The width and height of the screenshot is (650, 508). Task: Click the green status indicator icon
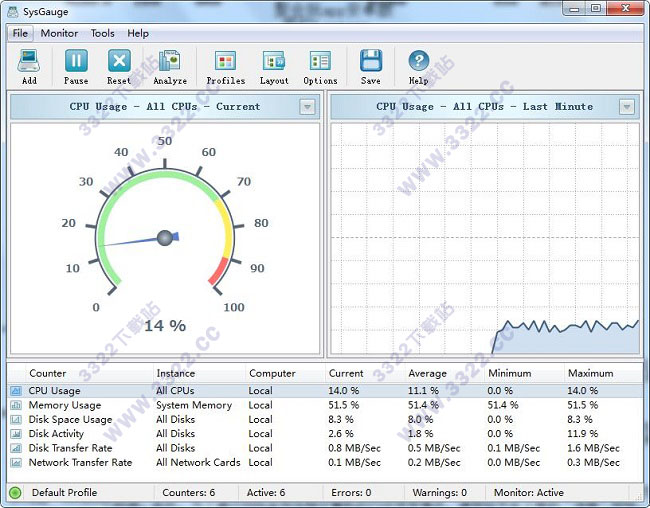click(15, 493)
